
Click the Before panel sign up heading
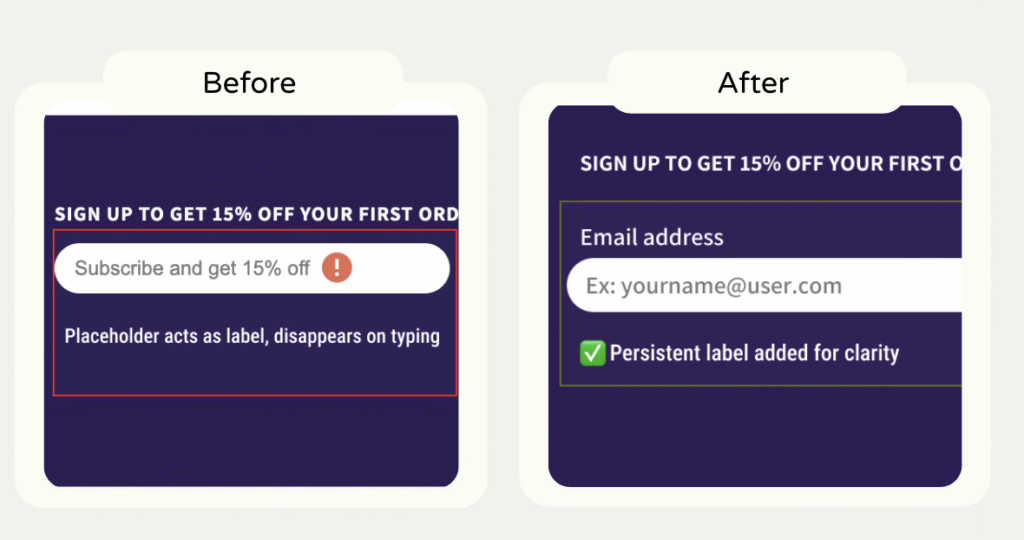click(255, 214)
